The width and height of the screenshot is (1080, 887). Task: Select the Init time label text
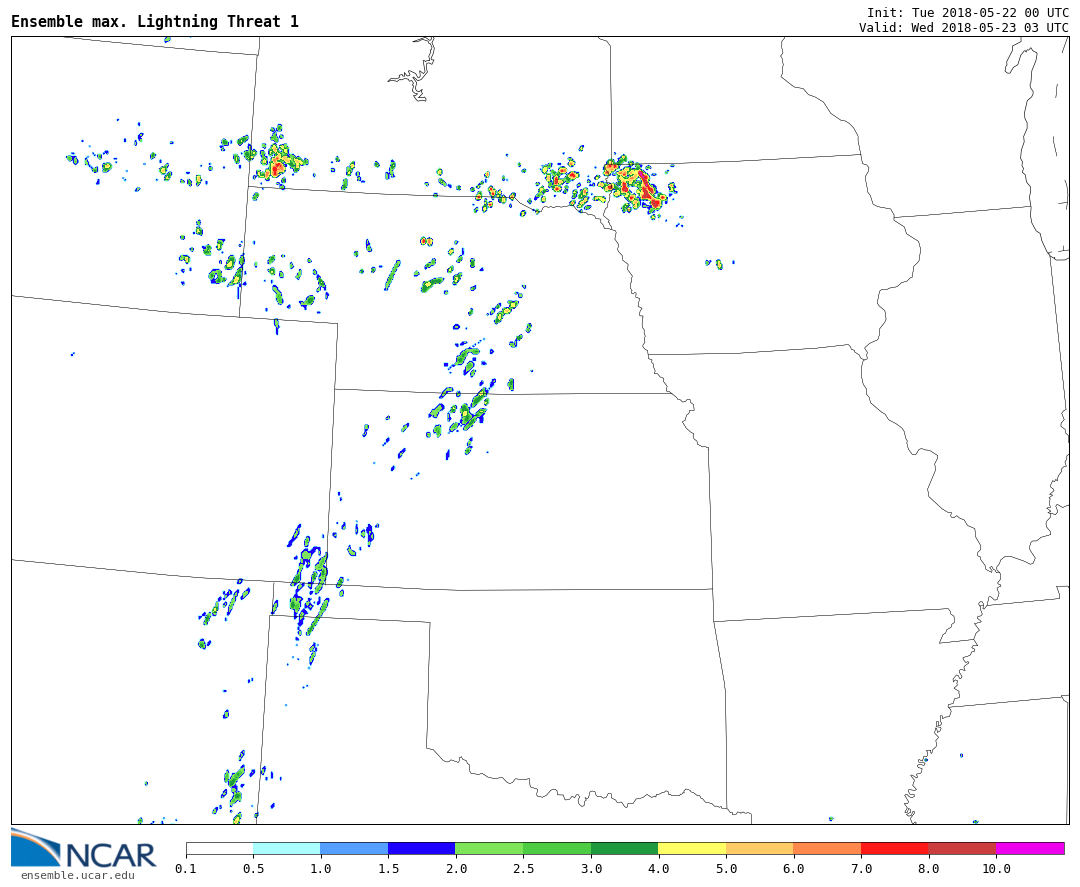[x=967, y=12]
